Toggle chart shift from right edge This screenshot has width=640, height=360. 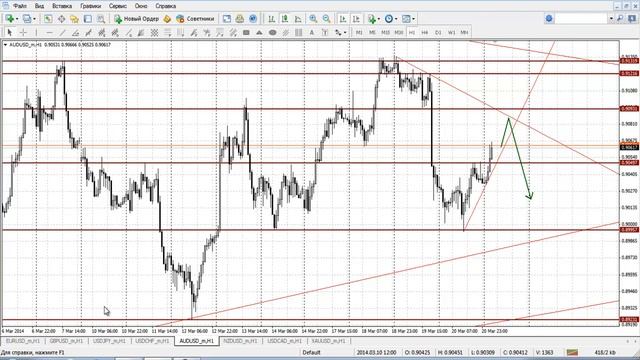point(356,19)
